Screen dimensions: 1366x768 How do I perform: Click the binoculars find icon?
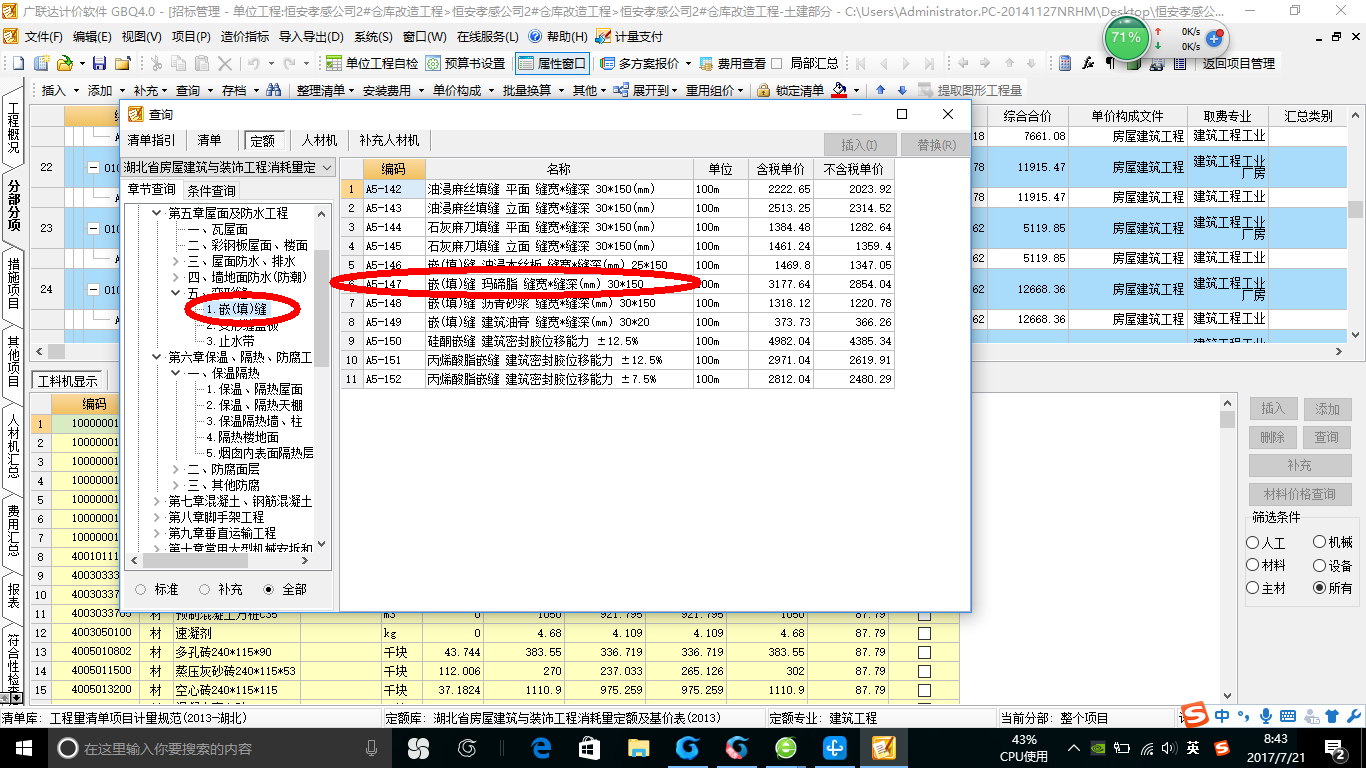tap(273, 90)
